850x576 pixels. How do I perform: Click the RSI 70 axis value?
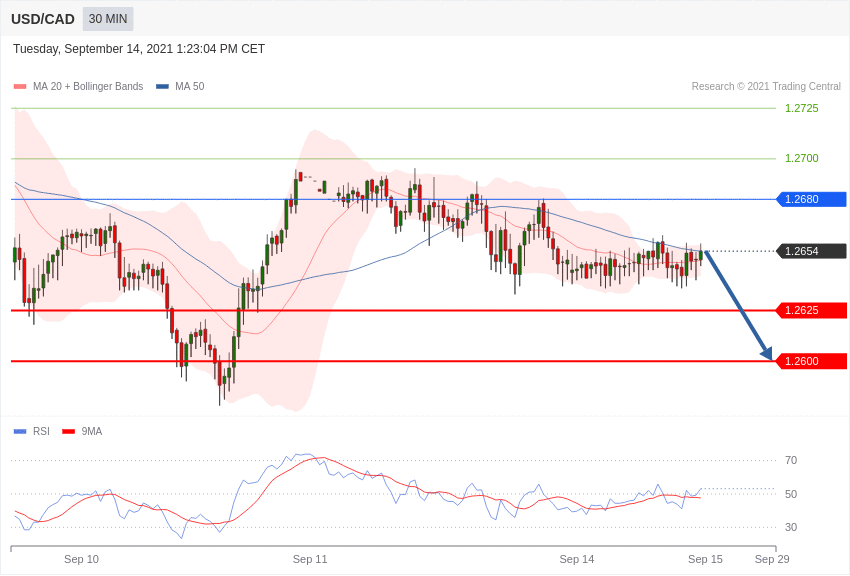point(791,461)
